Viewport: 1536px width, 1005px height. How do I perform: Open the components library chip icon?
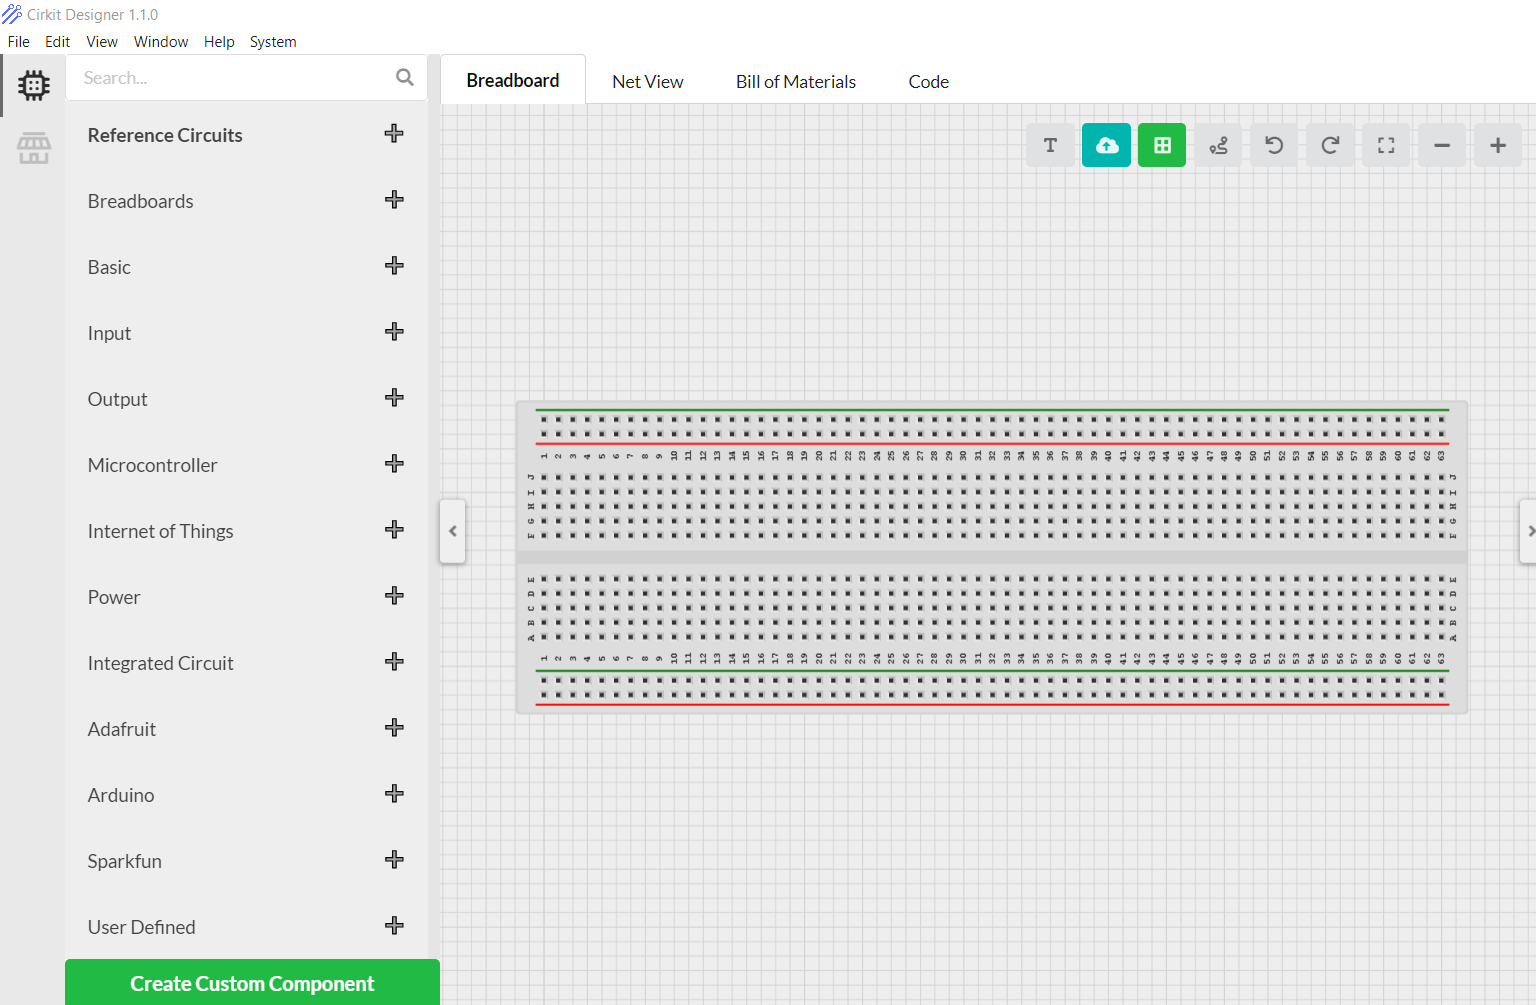tap(33, 85)
